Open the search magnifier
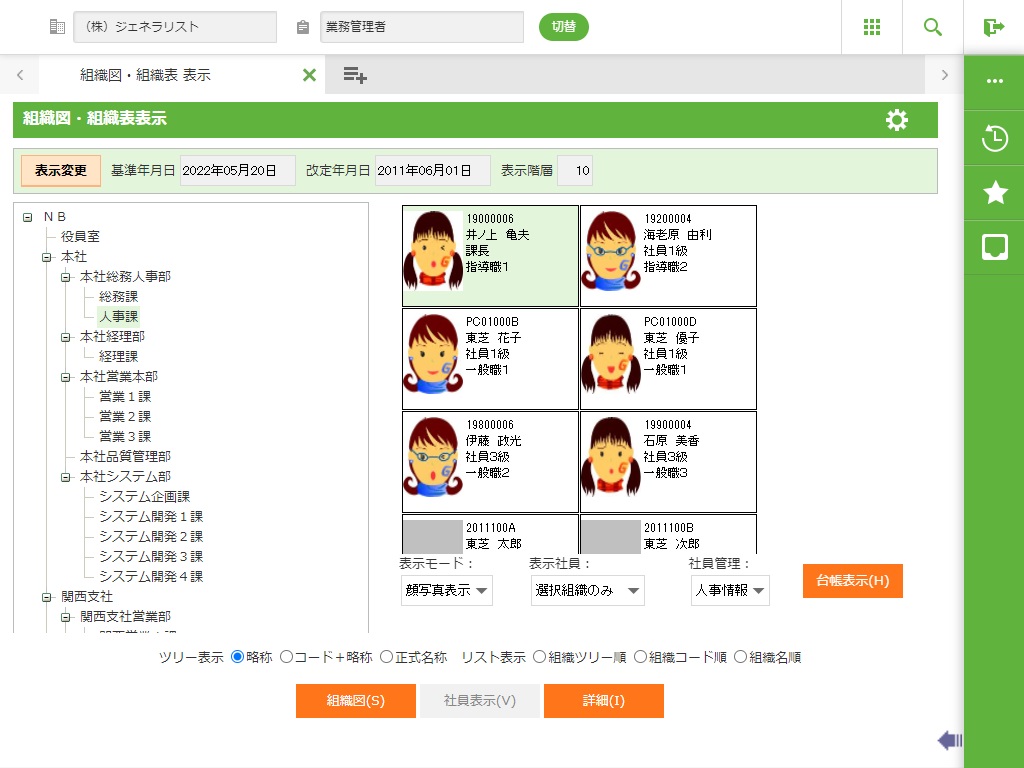 [933, 27]
